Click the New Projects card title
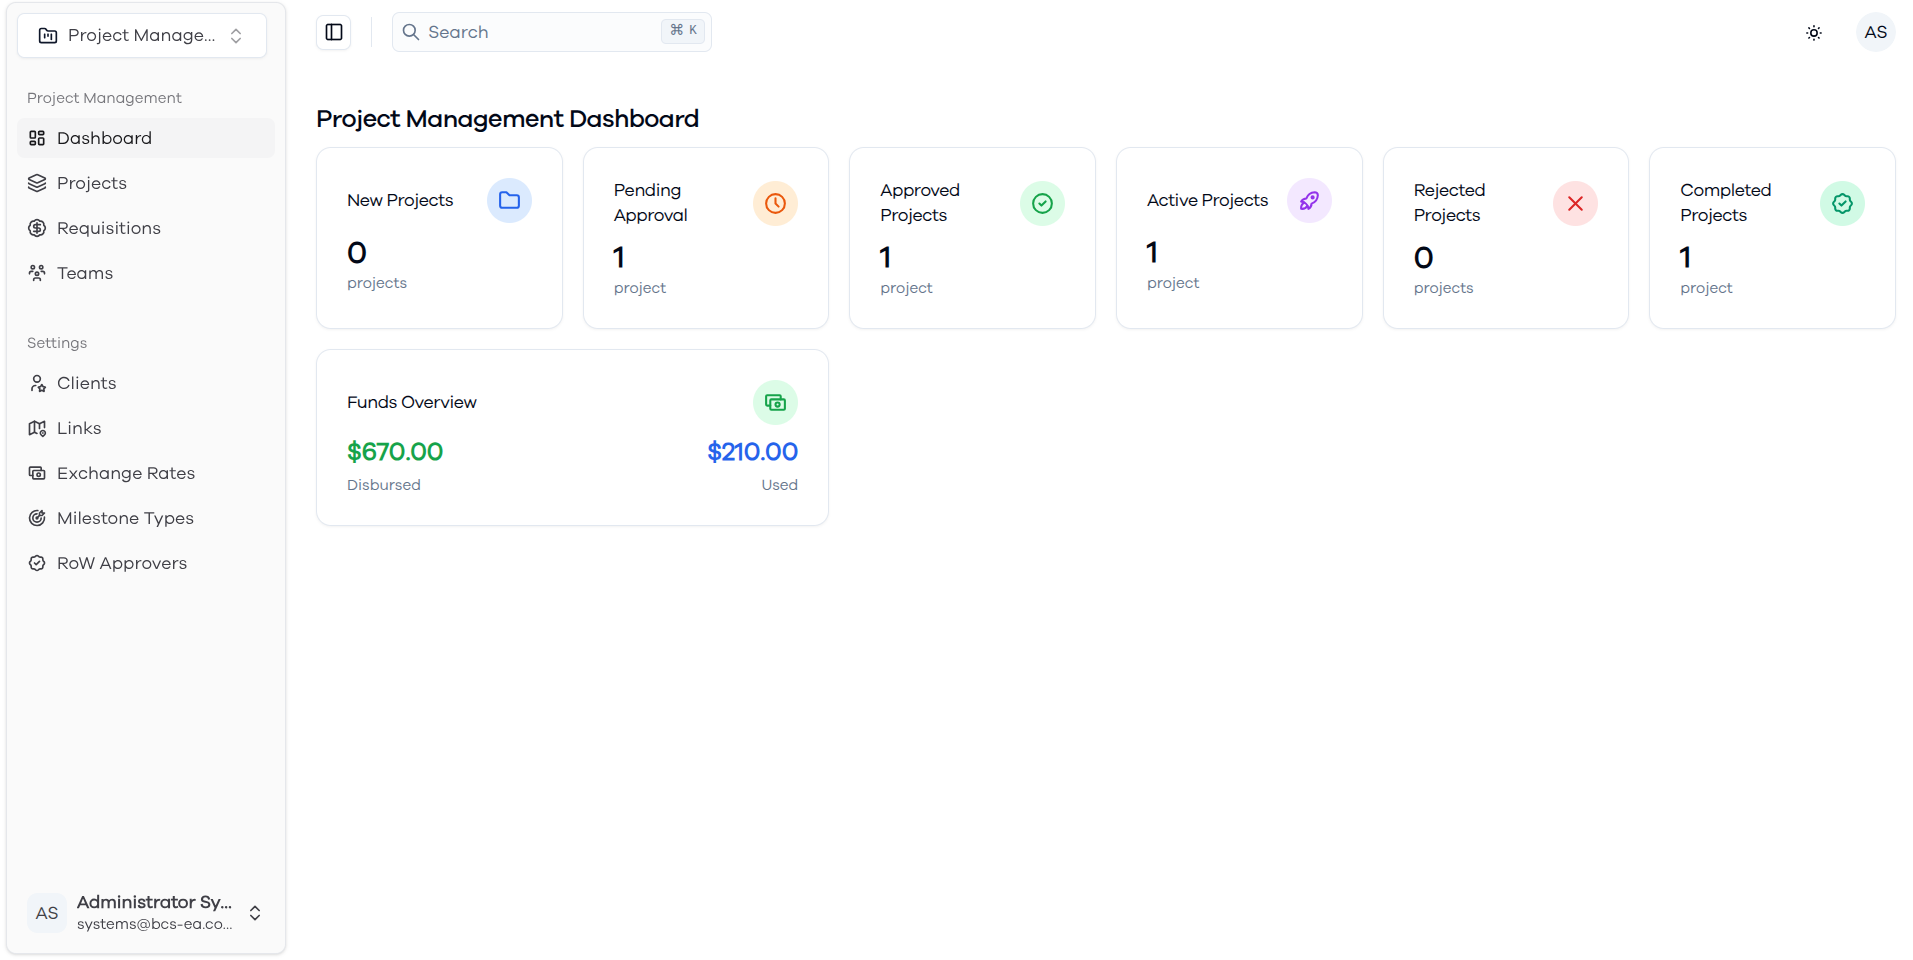This screenshot has height=960, width=1913. (400, 200)
